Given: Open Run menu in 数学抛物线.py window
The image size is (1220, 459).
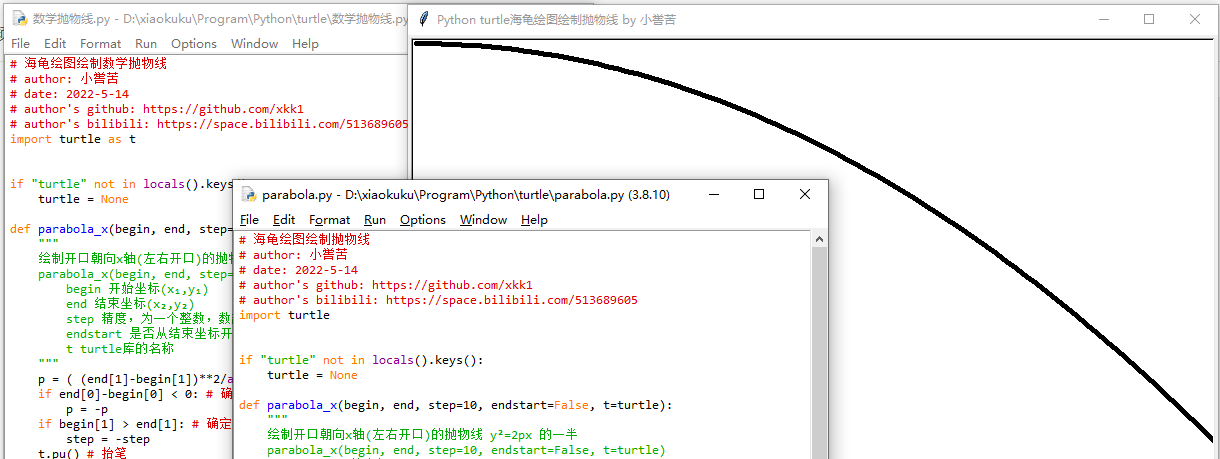Looking at the screenshot, I should [146, 44].
